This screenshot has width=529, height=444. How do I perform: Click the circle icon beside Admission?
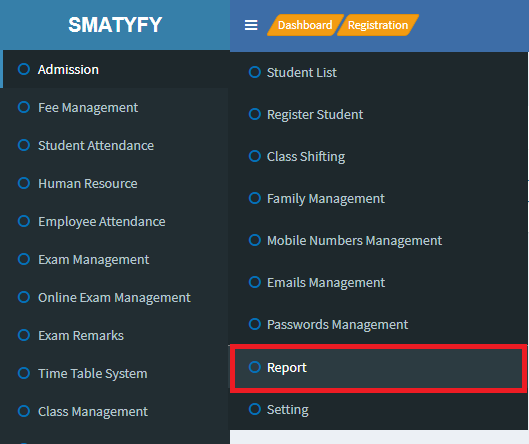coord(24,69)
